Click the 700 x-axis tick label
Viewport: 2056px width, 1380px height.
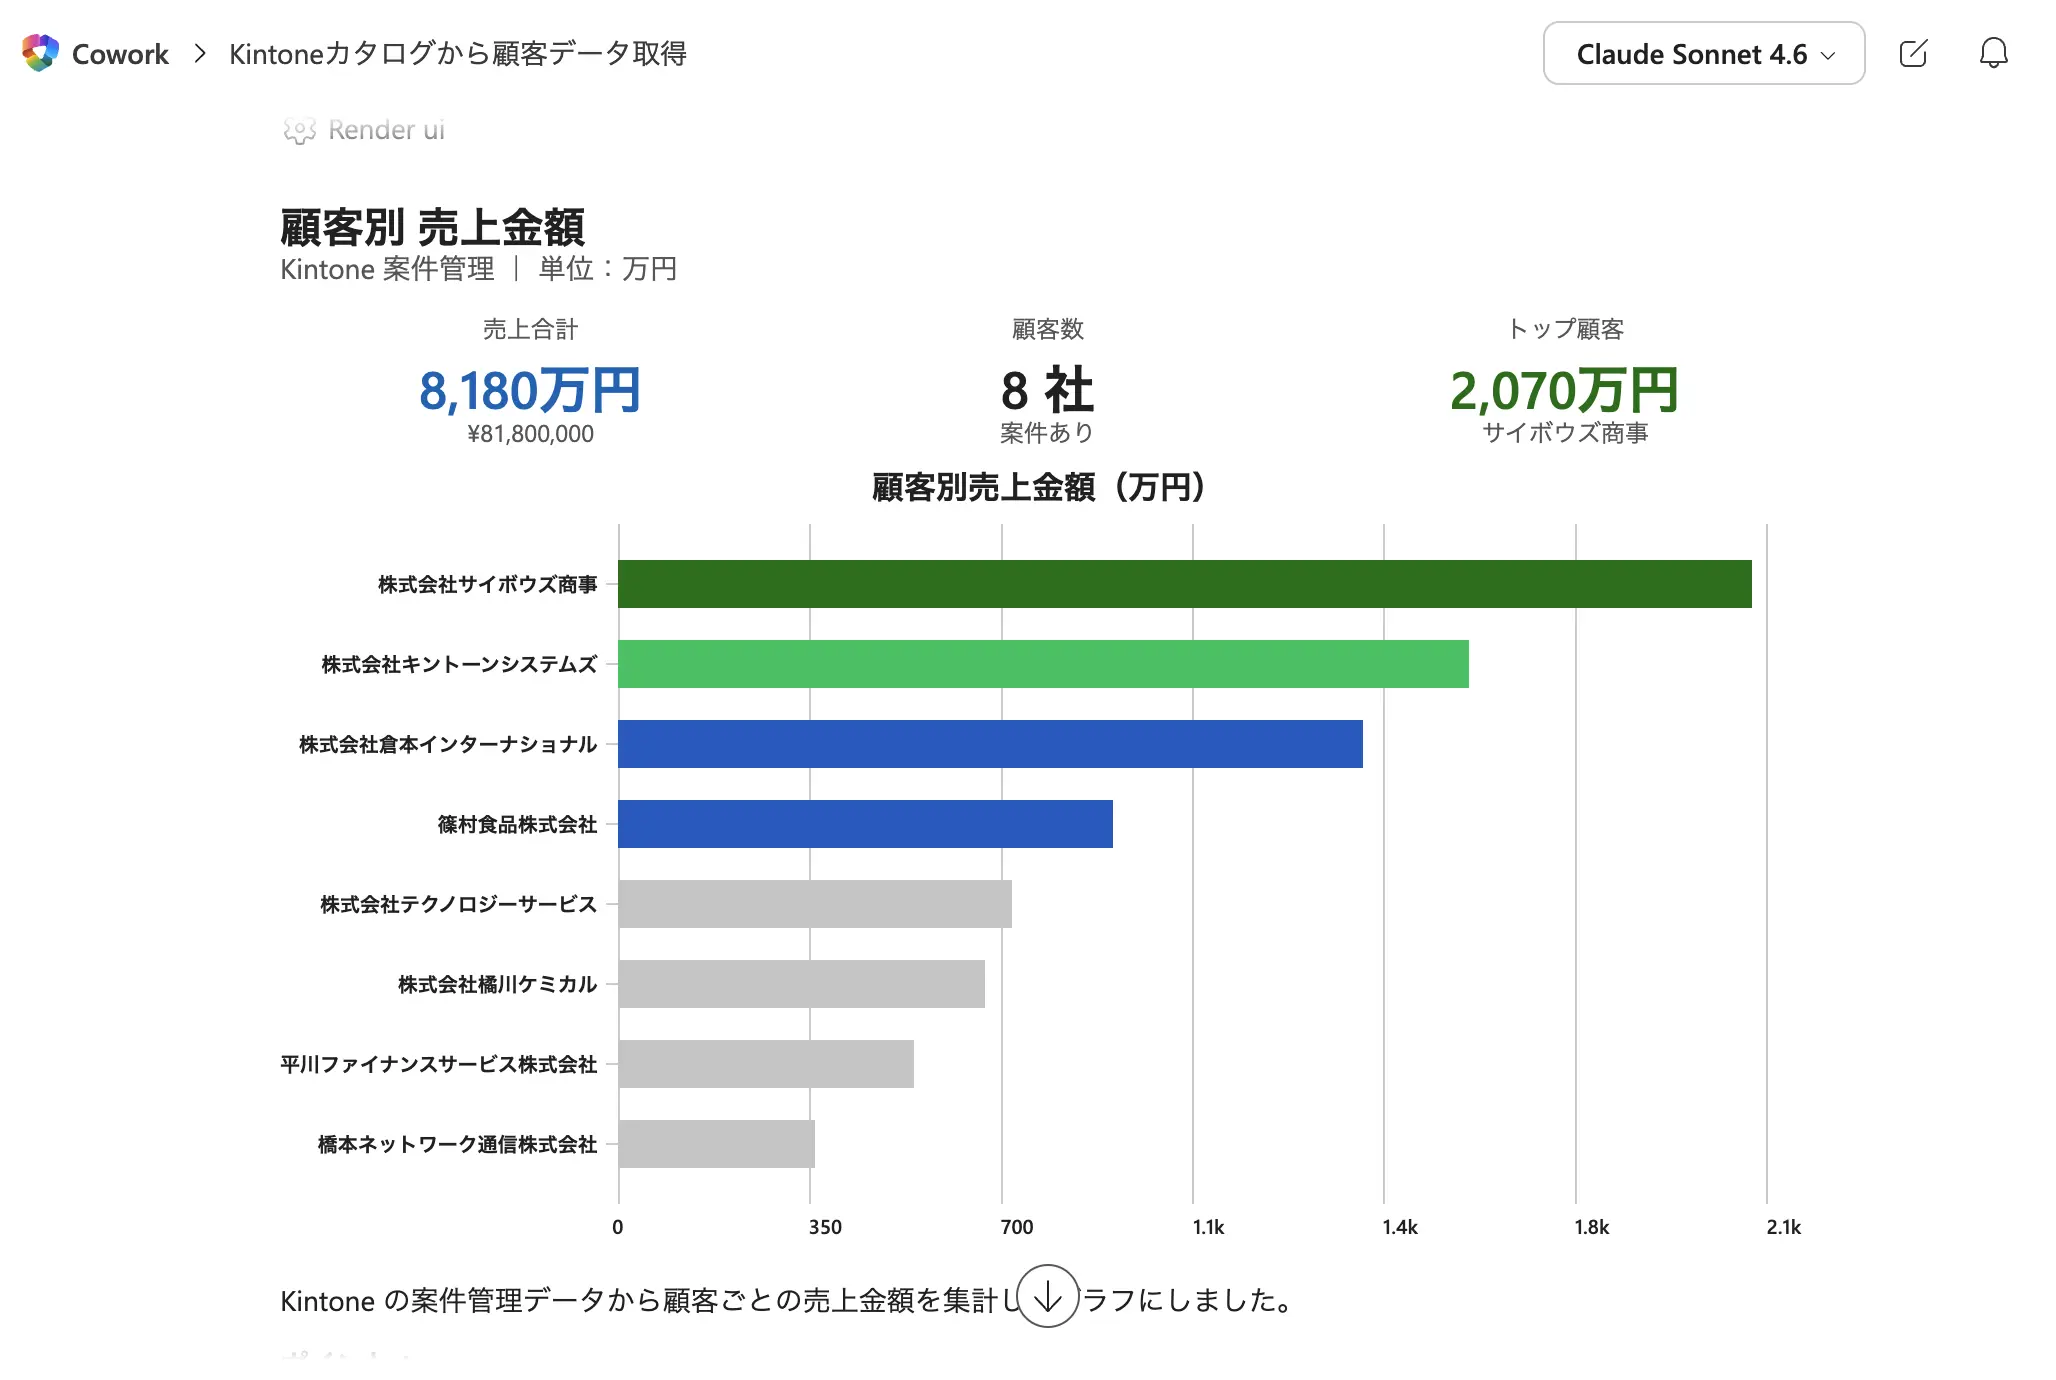pos(1017,1227)
